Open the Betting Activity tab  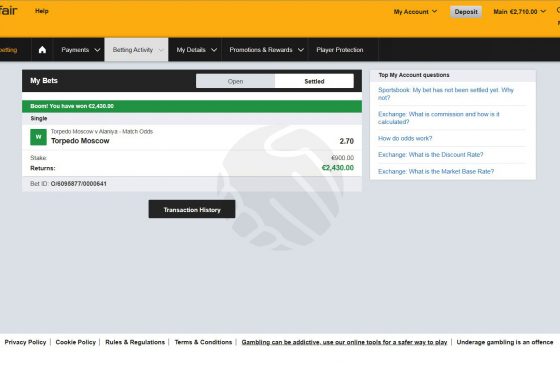coord(136,50)
